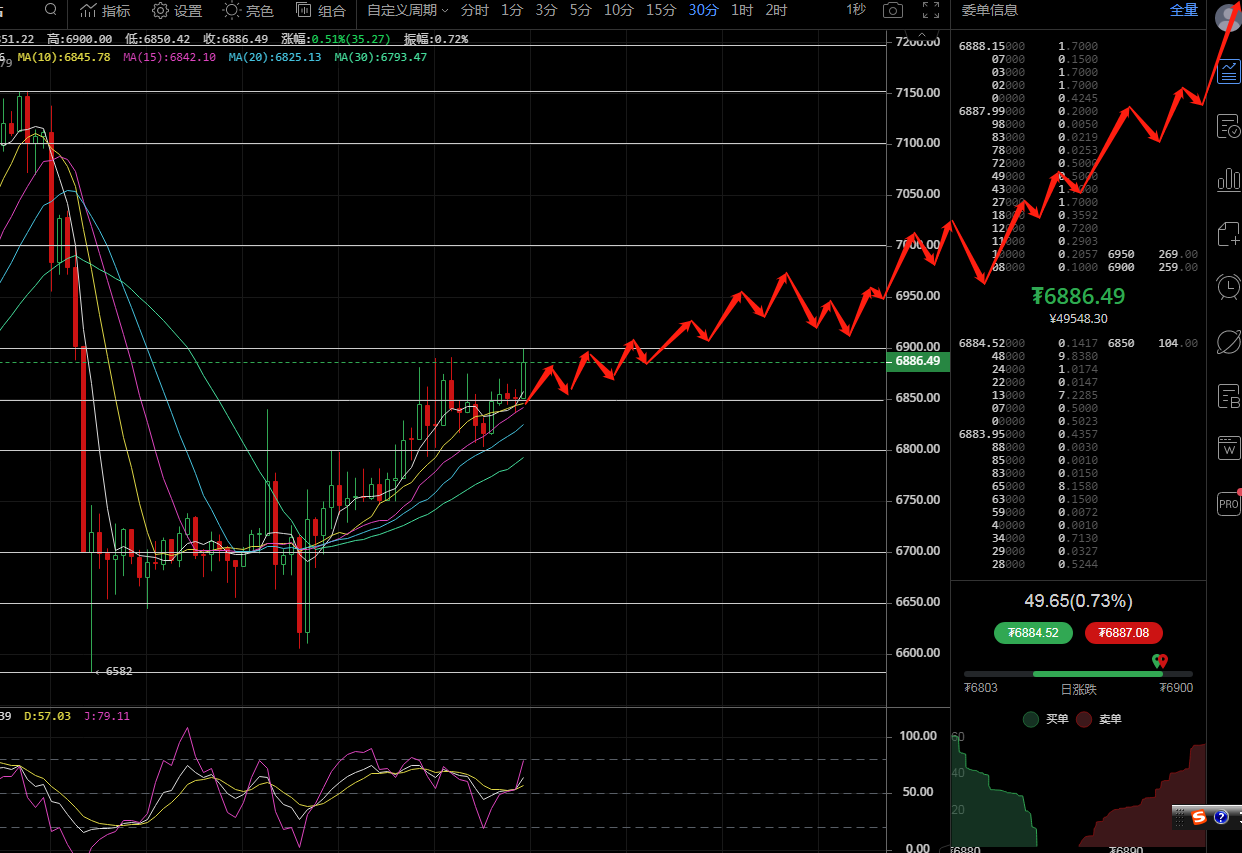Open the checklist document sidebar icon
1242x853 pixels.
tap(1228, 126)
